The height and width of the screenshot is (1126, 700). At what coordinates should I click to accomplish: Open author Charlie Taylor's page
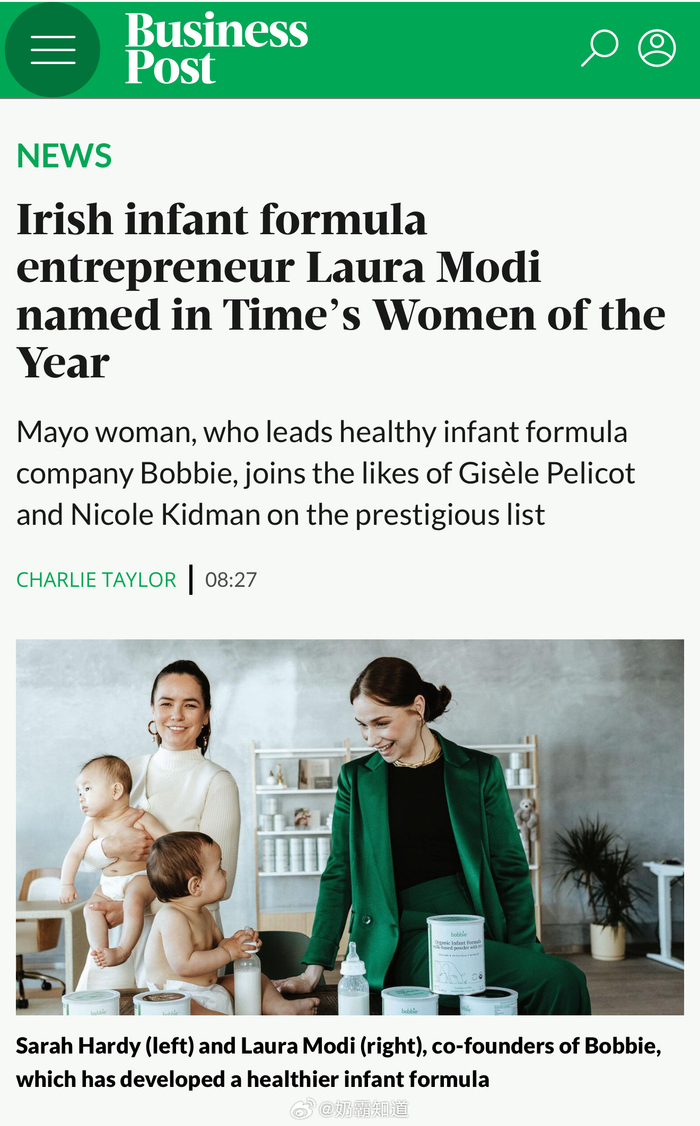click(x=96, y=579)
